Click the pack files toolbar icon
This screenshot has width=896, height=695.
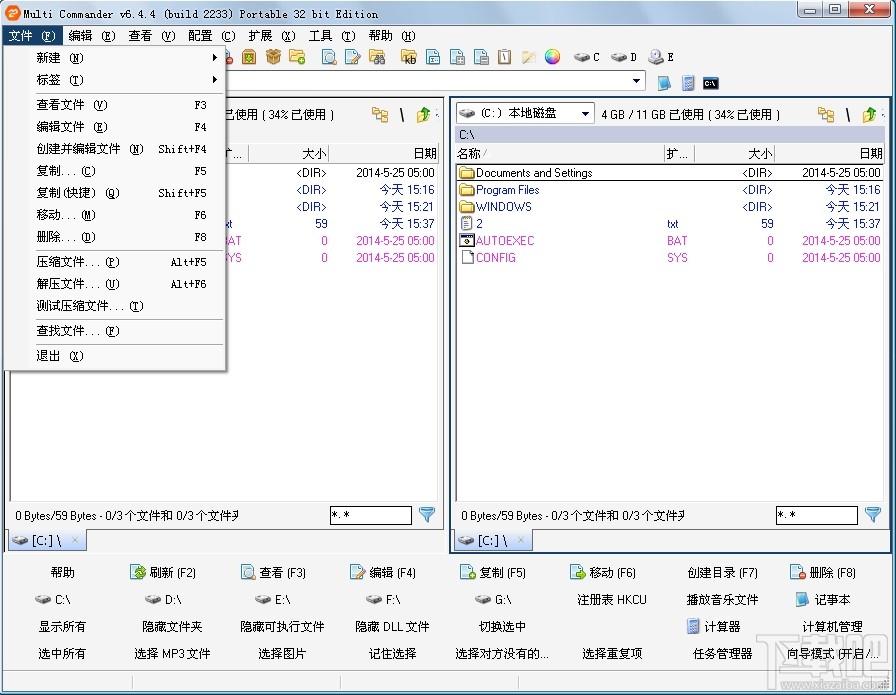pyautogui.click(x=248, y=57)
